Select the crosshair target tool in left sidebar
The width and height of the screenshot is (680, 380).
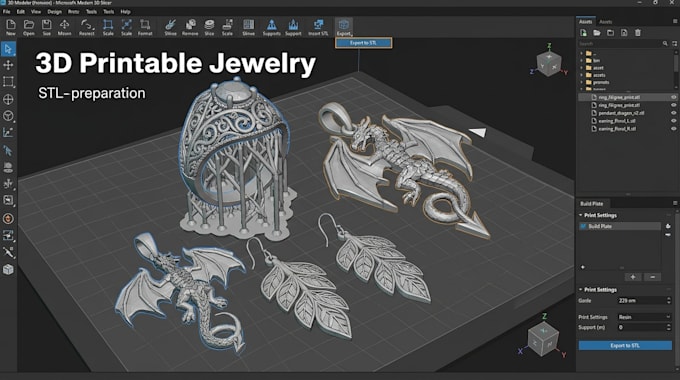pos(8,99)
